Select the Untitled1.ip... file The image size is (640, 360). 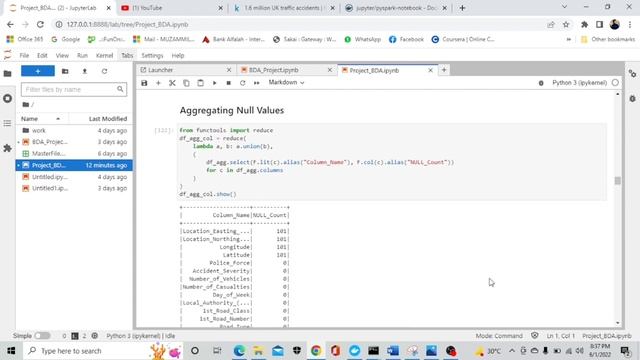pyautogui.click(x=74, y=188)
